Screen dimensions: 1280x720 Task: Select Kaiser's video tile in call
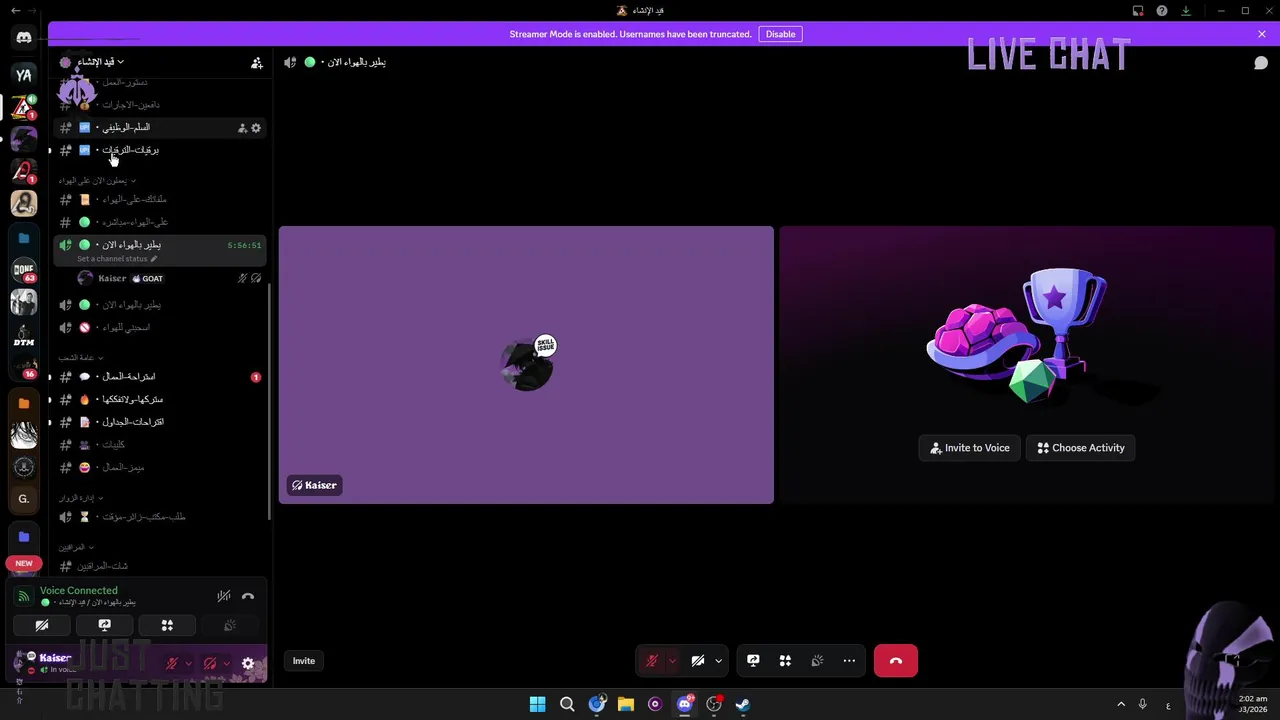point(526,365)
